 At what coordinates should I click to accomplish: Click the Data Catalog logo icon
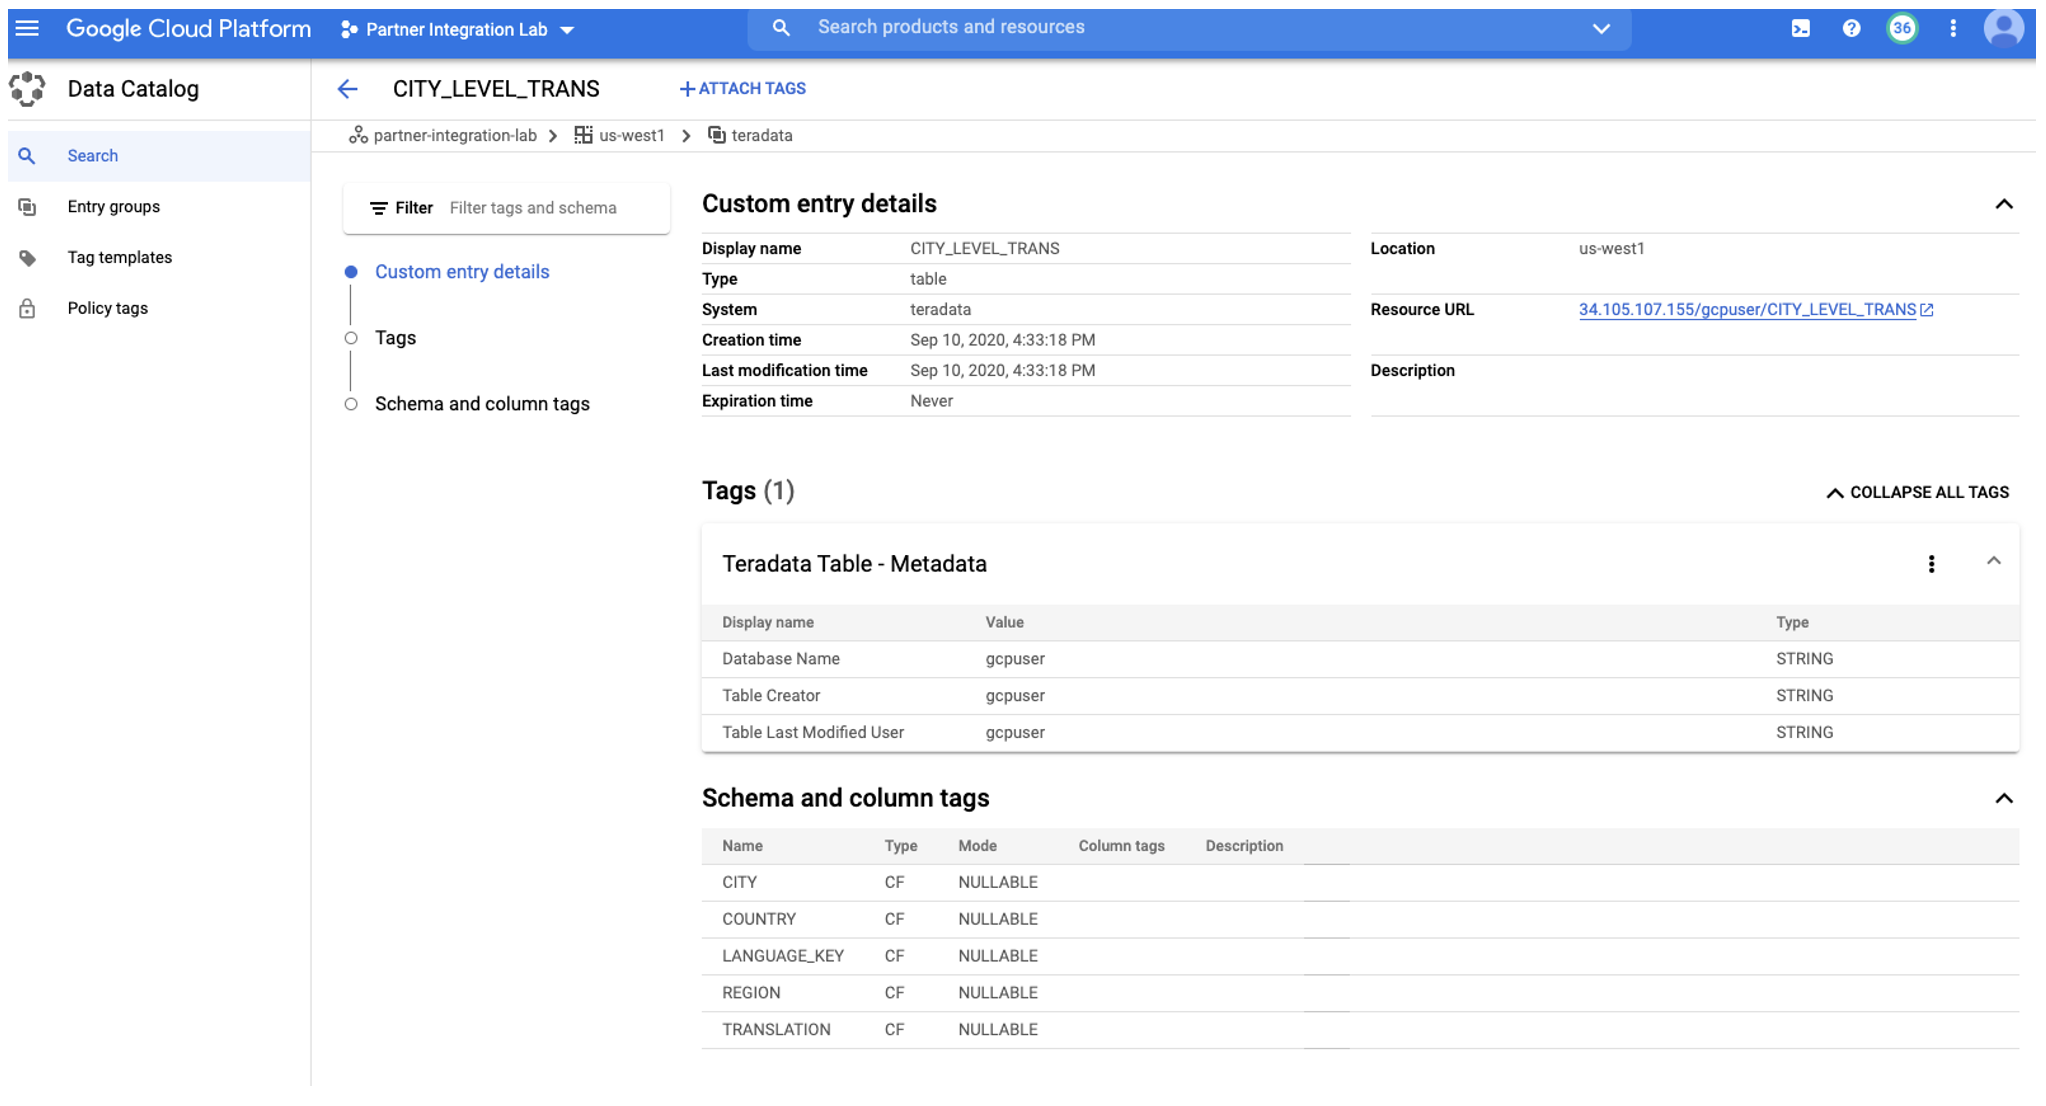coord(28,89)
